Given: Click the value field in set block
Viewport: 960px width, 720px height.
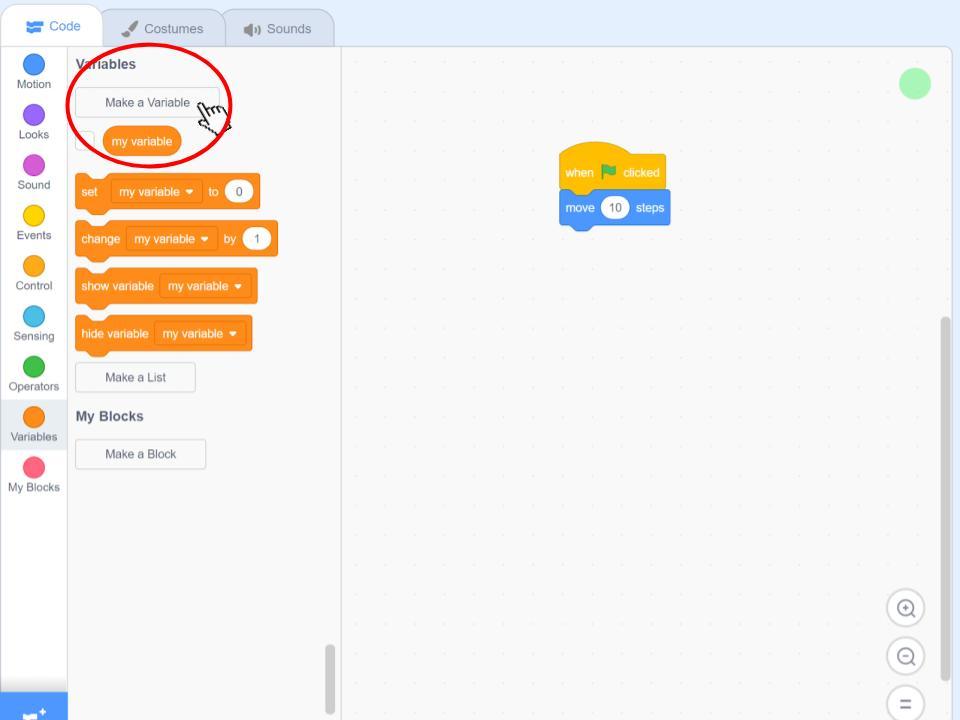Looking at the screenshot, I should point(239,192).
